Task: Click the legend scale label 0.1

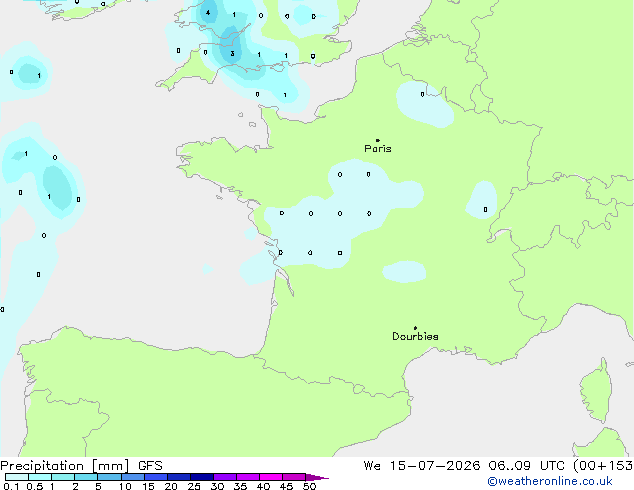Action: click(x=11, y=486)
